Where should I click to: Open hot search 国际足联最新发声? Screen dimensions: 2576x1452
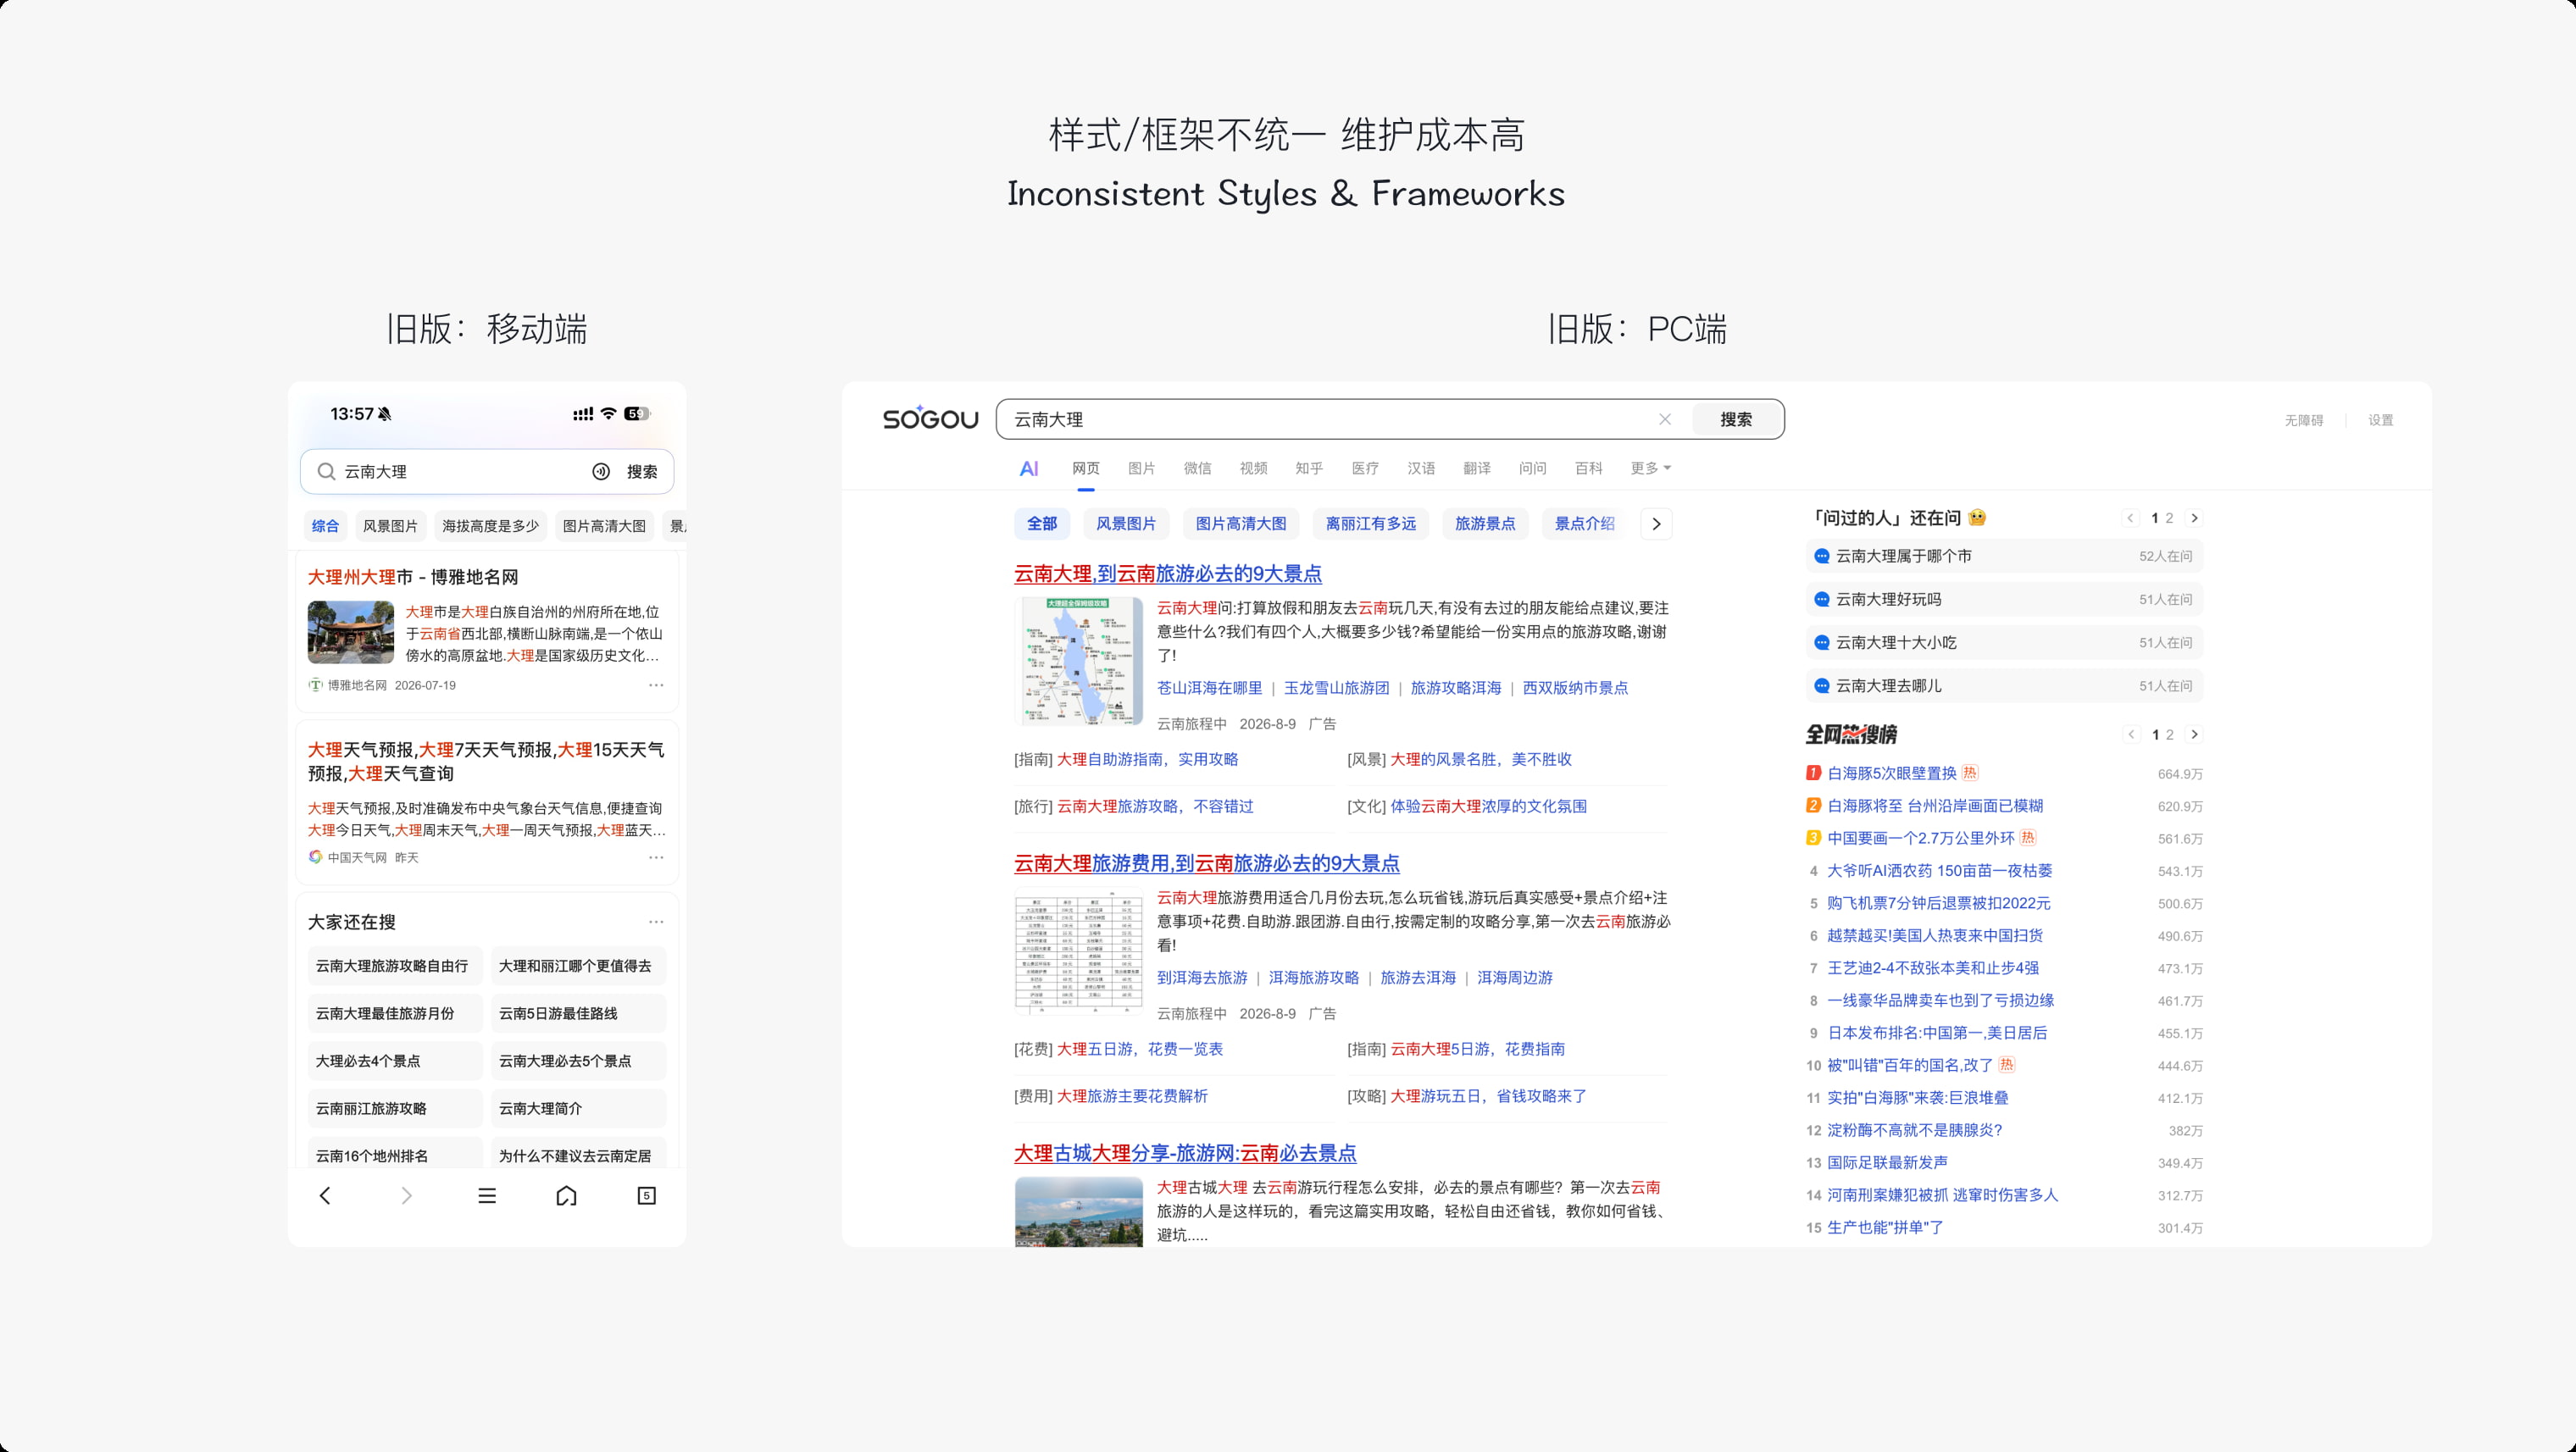tap(1886, 1162)
